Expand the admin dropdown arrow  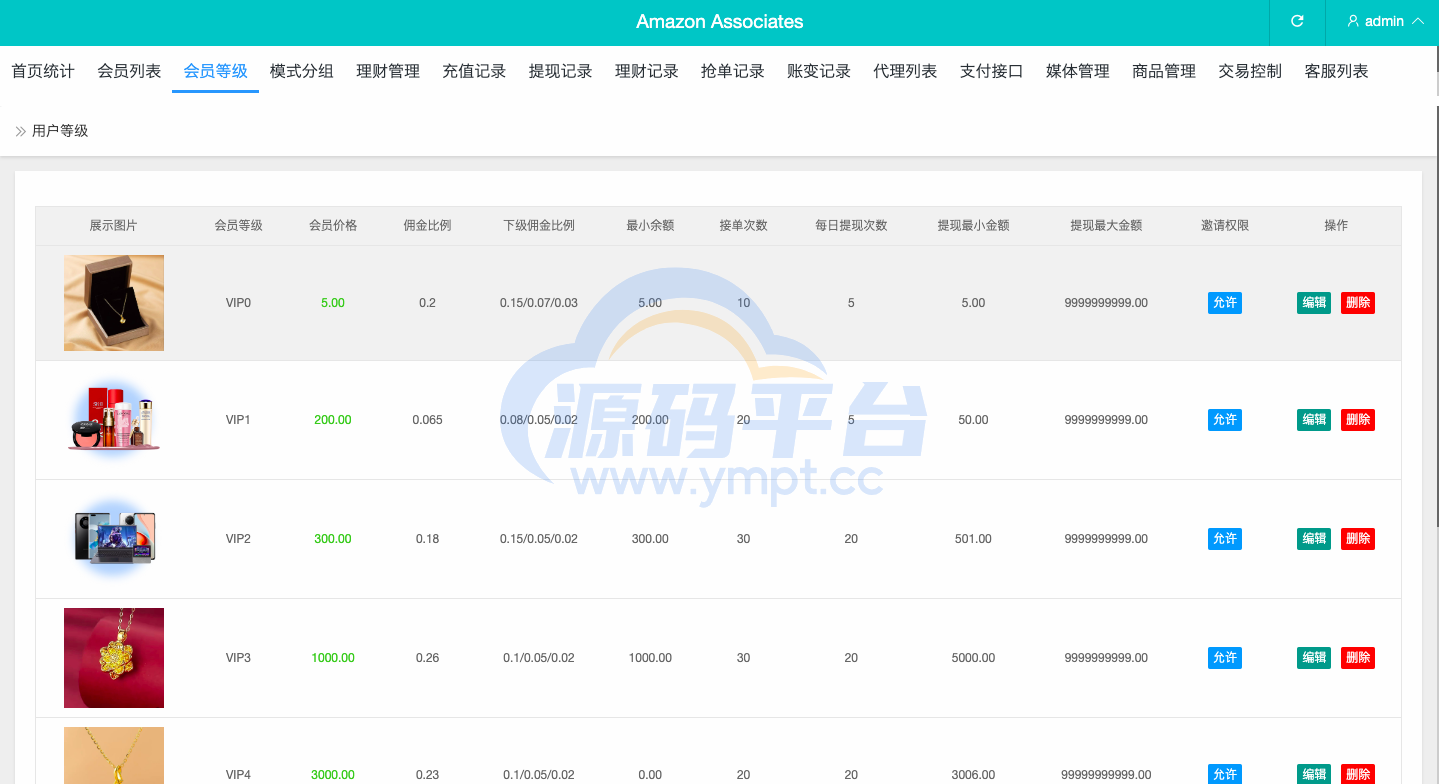(x=1417, y=21)
